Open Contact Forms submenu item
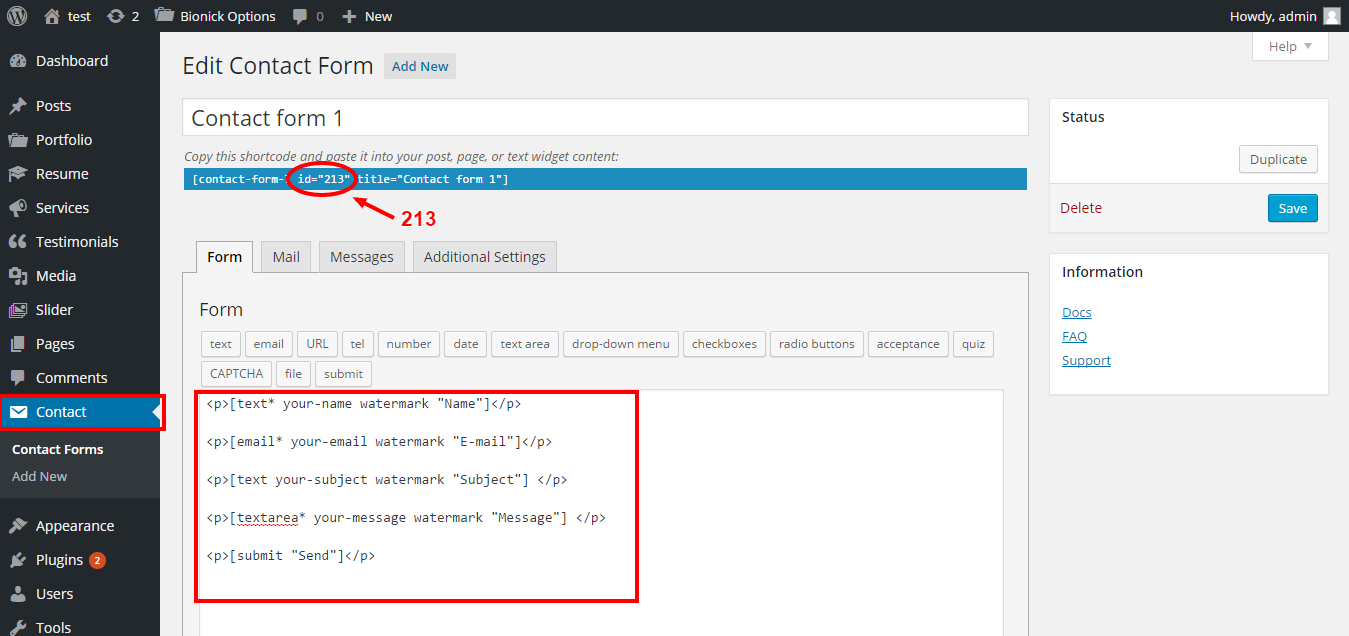Image resolution: width=1349 pixels, height=636 pixels. click(58, 450)
